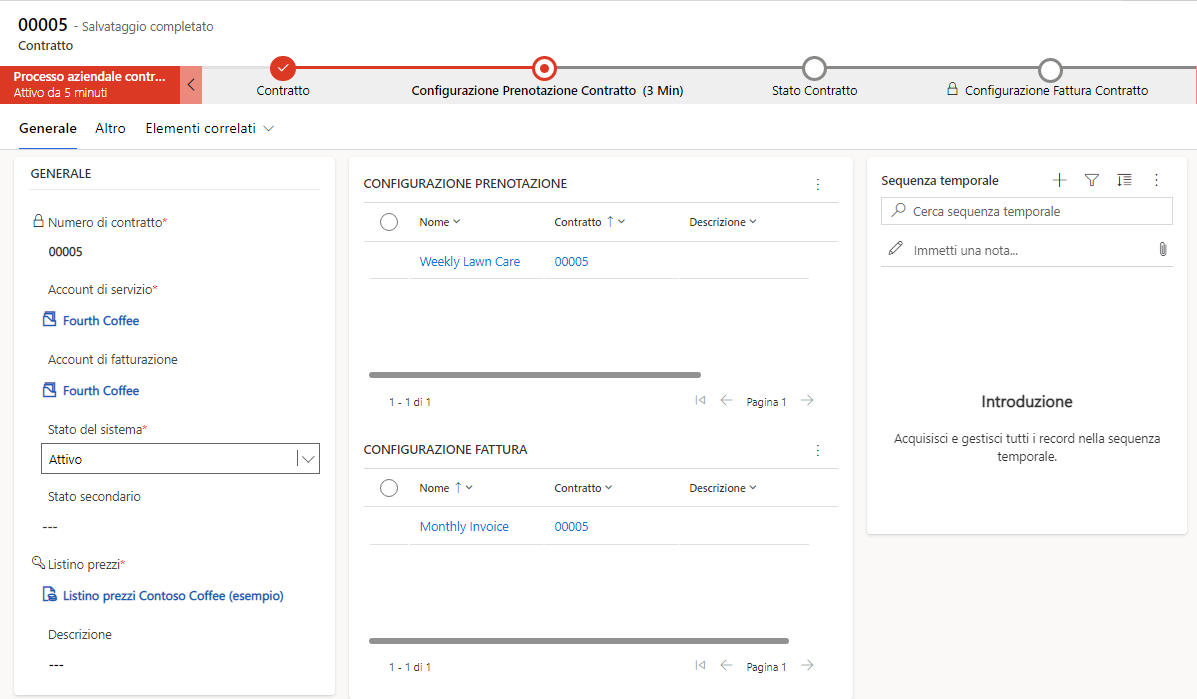1197x699 pixels.
Task: Add a new timeline record with plus
Action: 1059,180
